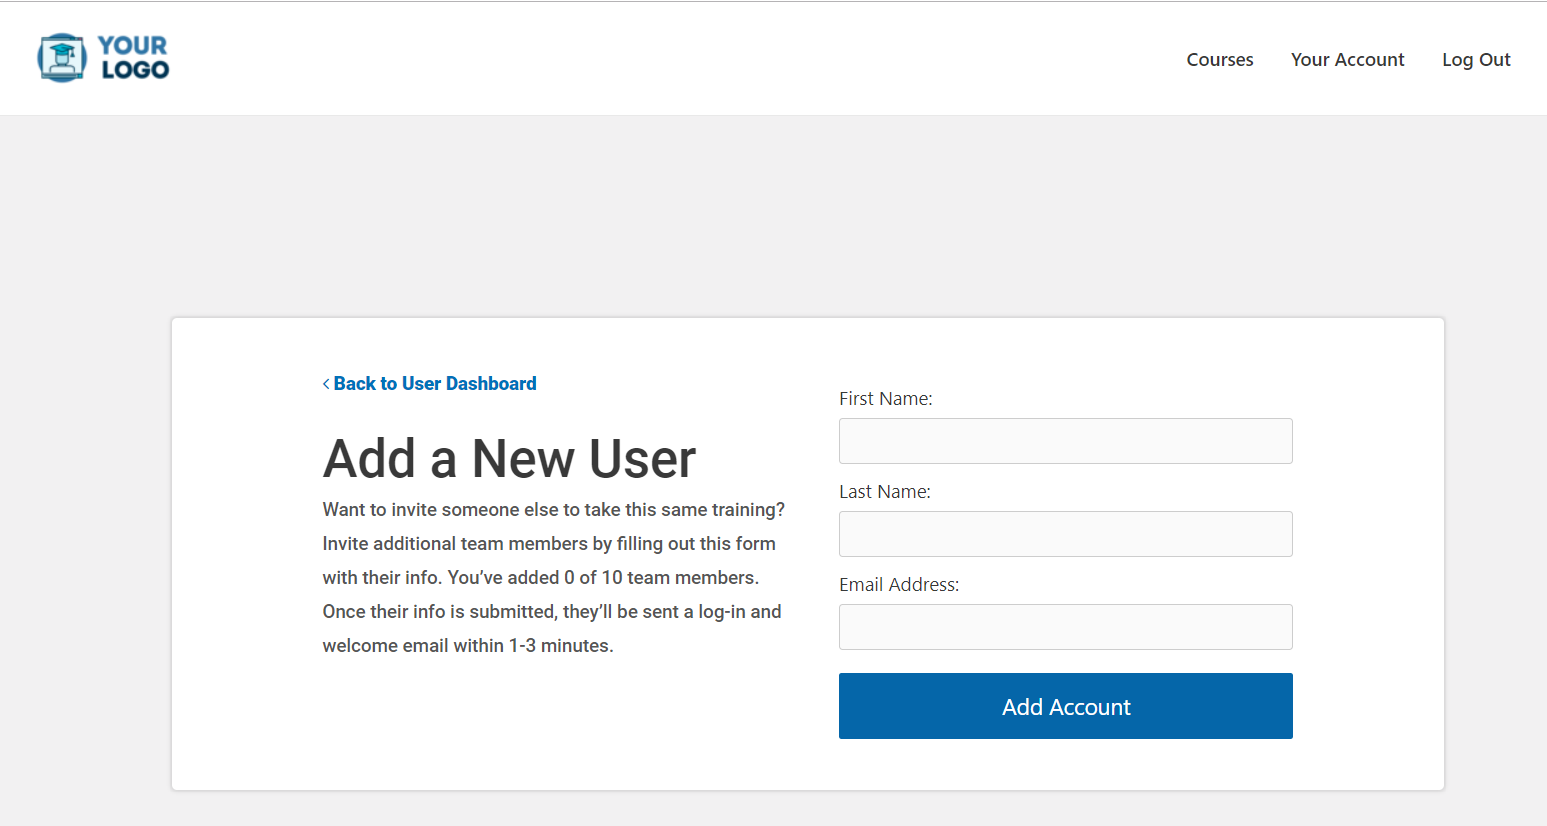Image resolution: width=1547 pixels, height=826 pixels.
Task: Focus the First Name input field
Action: coord(1066,441)
